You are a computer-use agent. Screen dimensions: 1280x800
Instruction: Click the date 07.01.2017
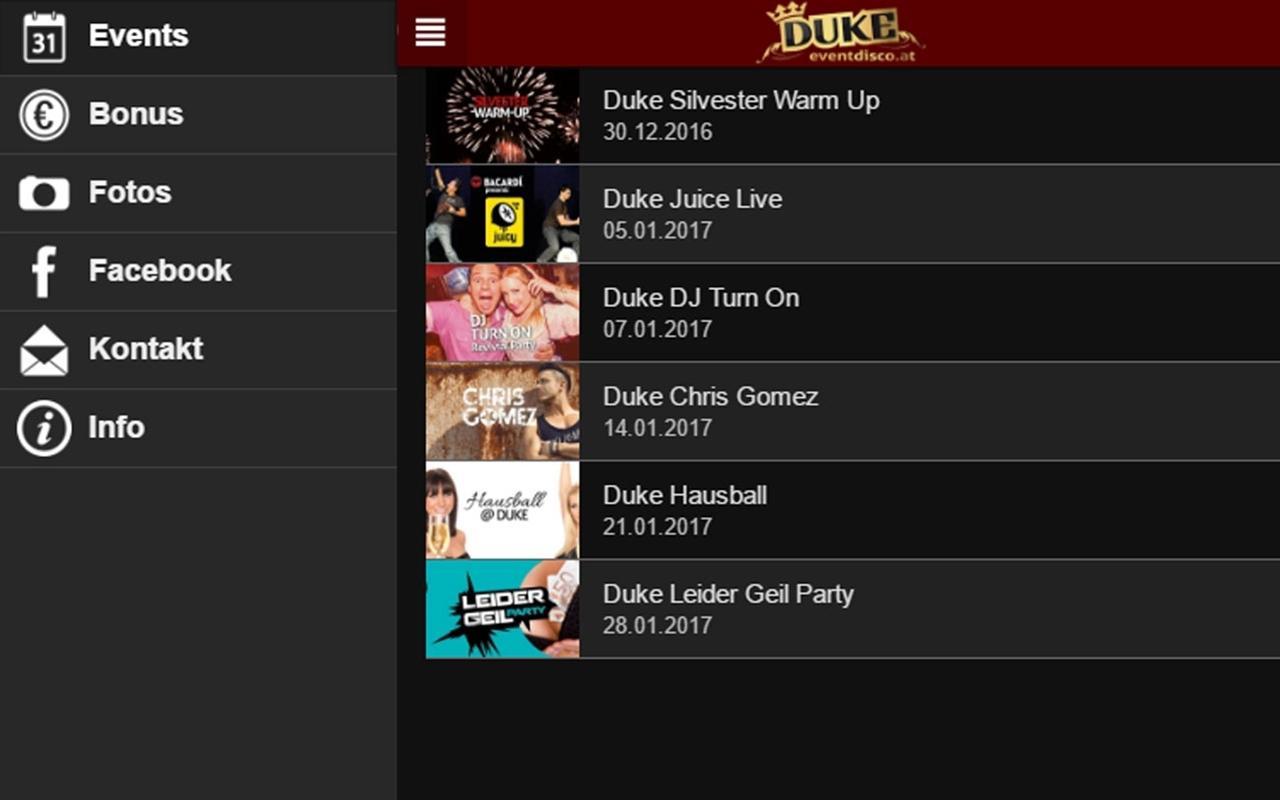click(657, 329)
